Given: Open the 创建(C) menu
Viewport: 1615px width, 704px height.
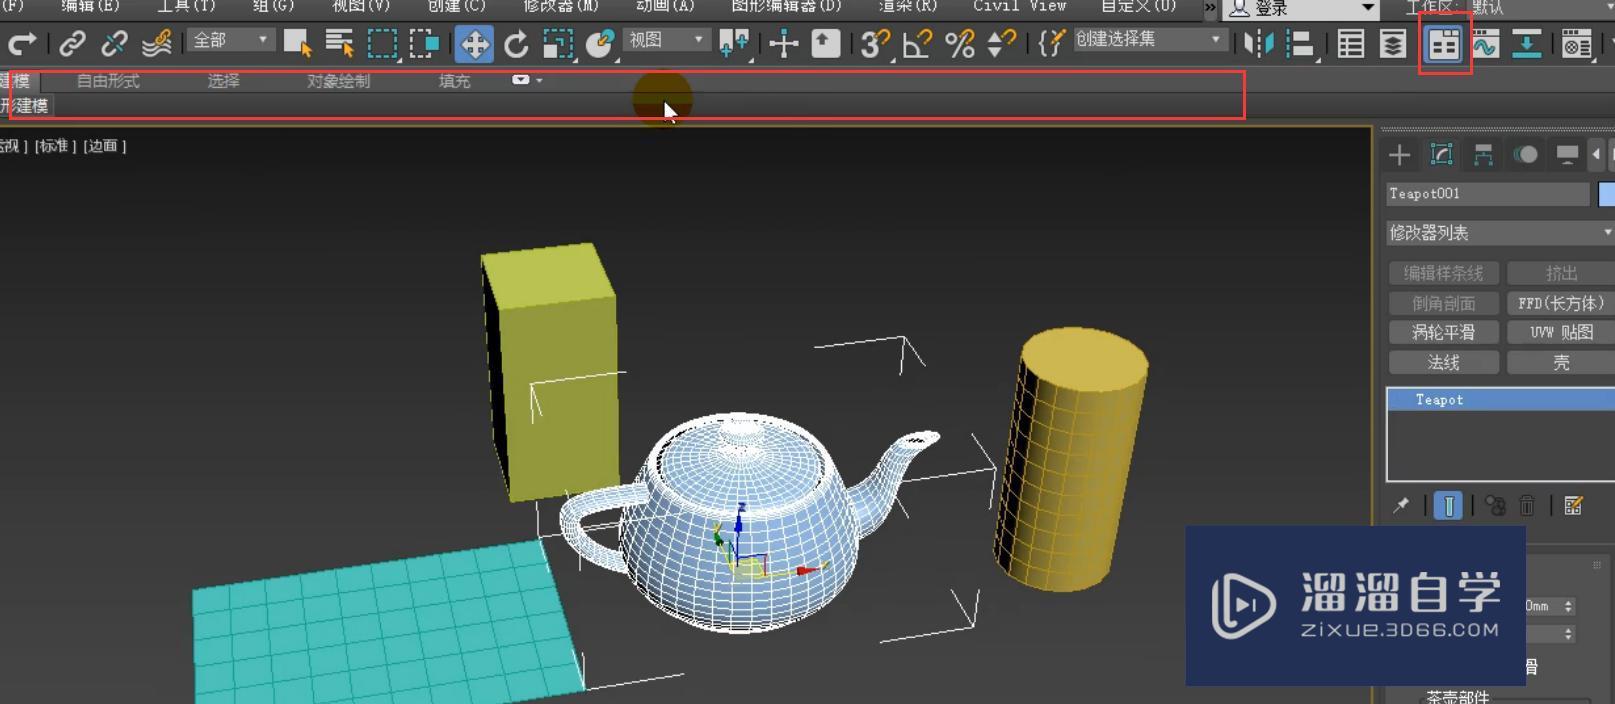Looking at the screenshot, I should [x=456, y=6].
